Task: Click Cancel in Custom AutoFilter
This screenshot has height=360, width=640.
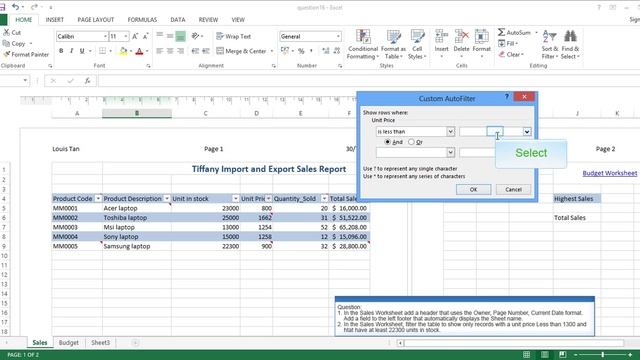Action: (513, 189)
